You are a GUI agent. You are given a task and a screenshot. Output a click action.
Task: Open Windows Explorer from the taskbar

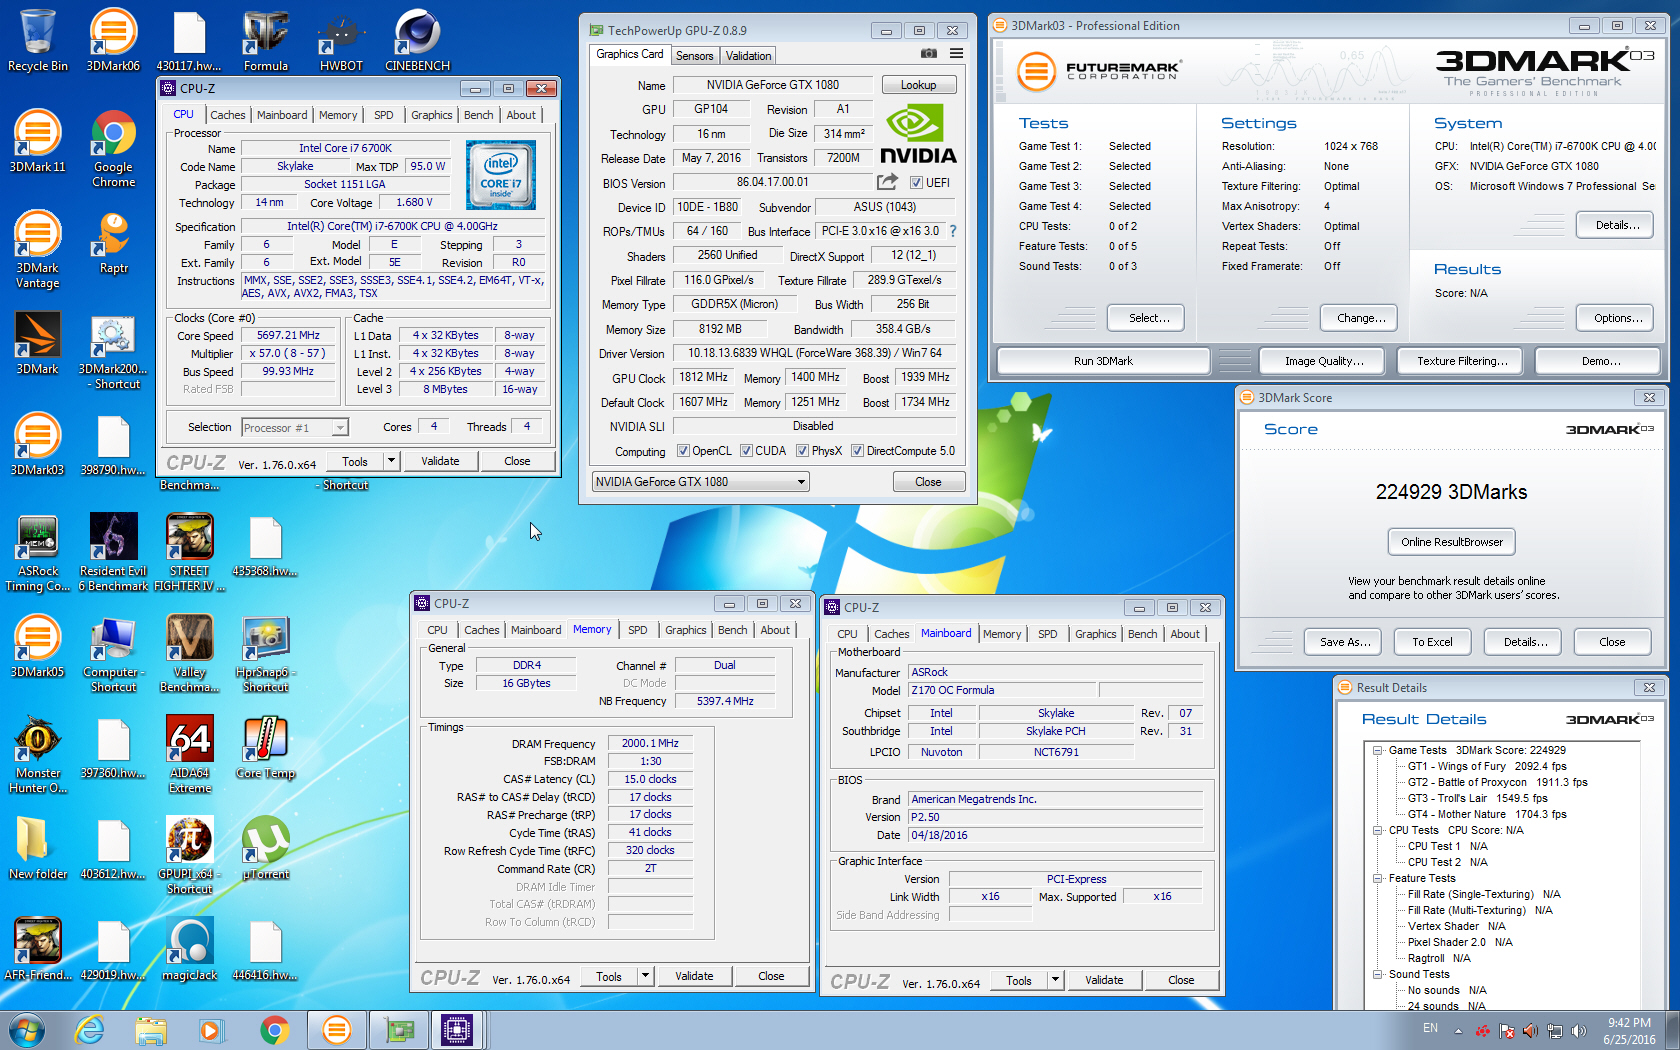(x=151, y=1029)
